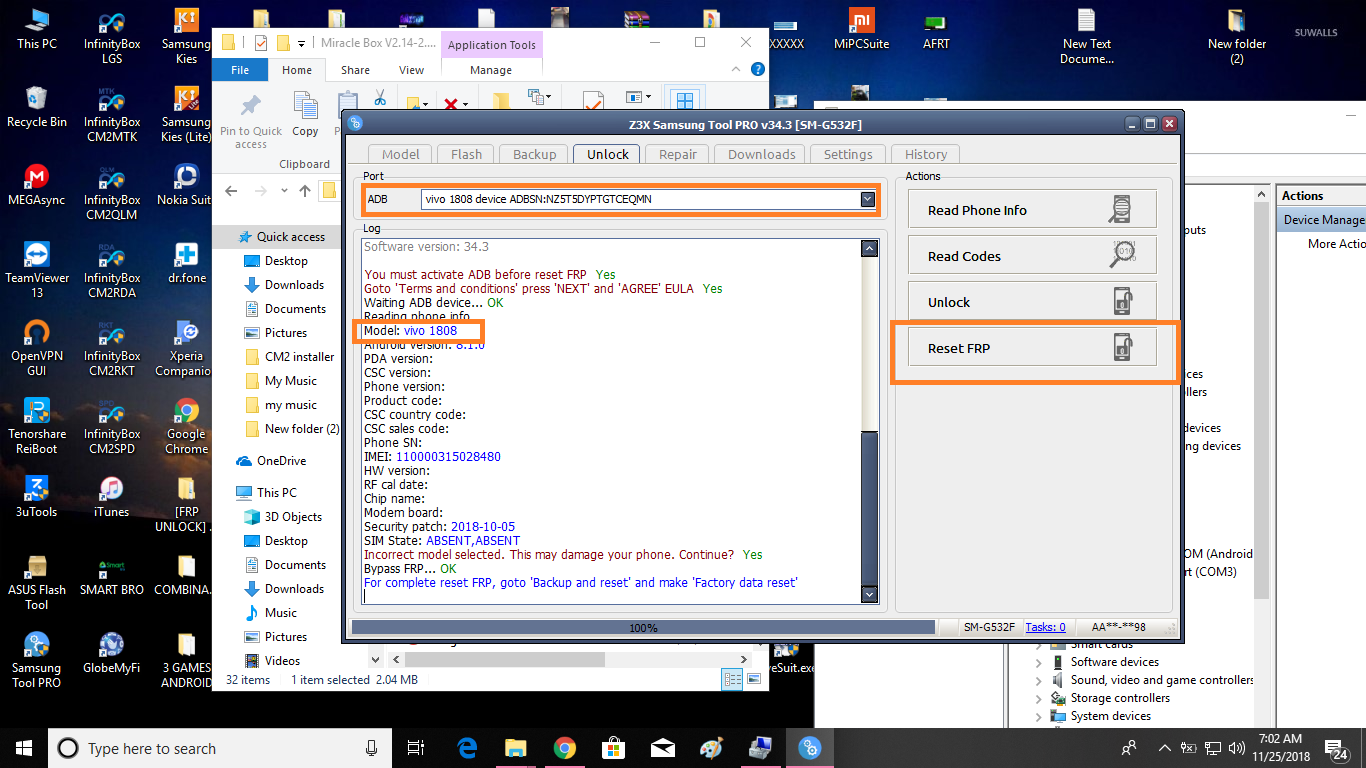1366x768 pixels.
Task: Open the InfinityBox LGS desktop shortcut
Action: coord(112,36)
